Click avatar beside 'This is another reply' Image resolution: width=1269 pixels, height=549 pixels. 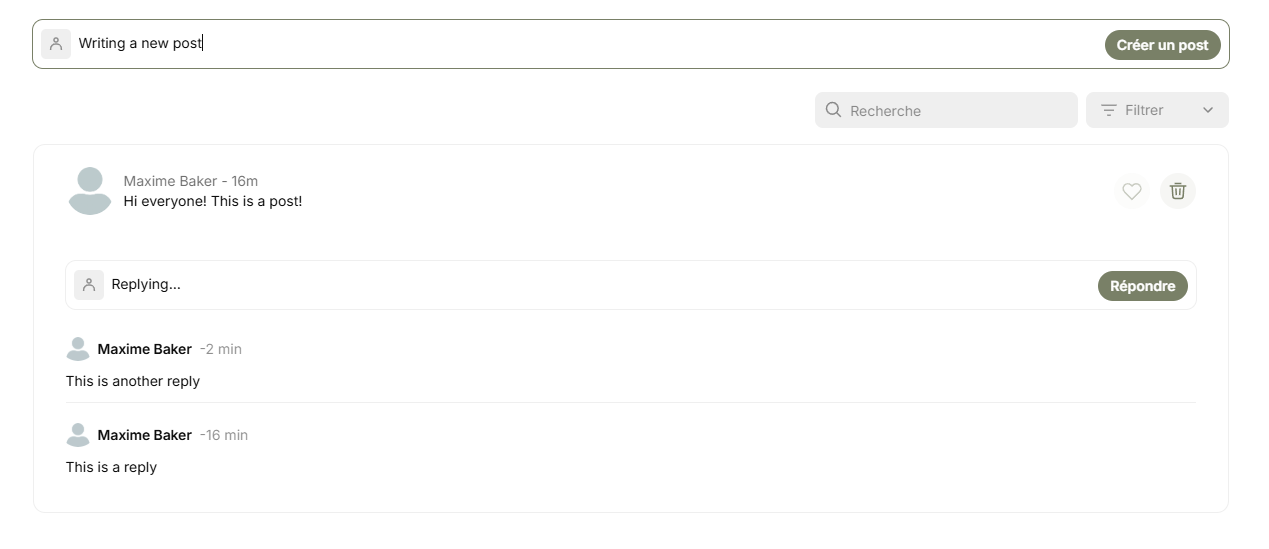pos(78,349)
